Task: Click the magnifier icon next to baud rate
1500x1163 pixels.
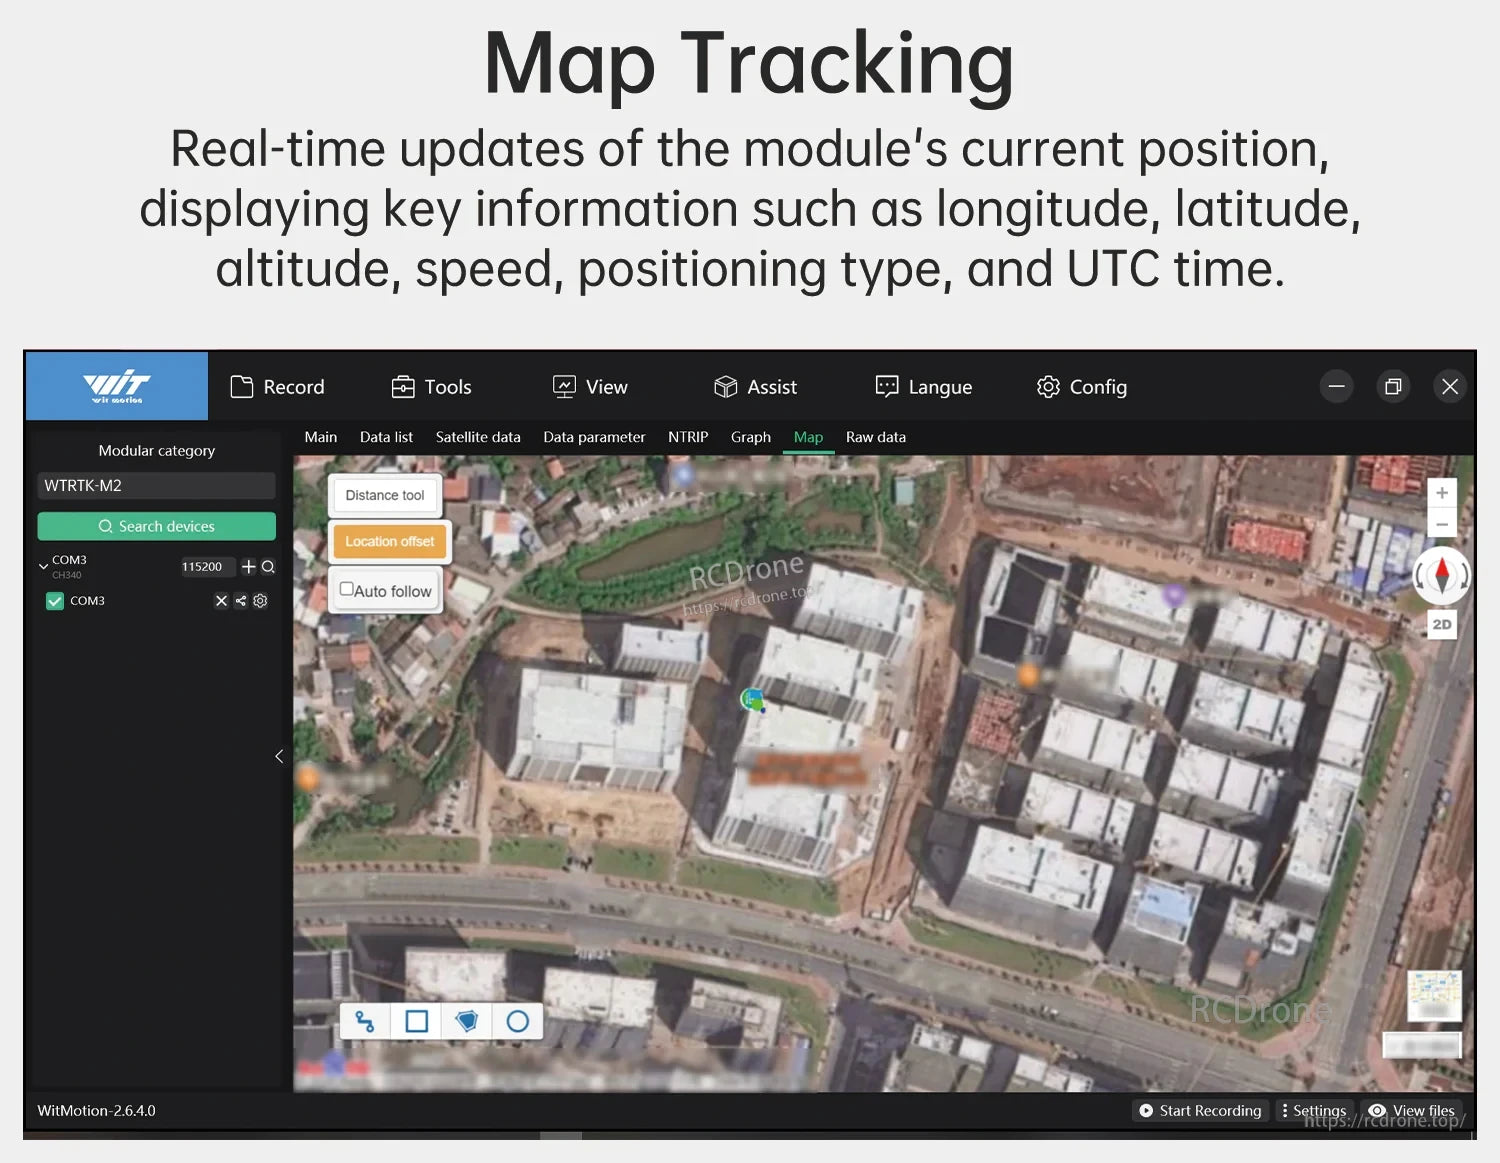Action: click(x=268, y=567)
